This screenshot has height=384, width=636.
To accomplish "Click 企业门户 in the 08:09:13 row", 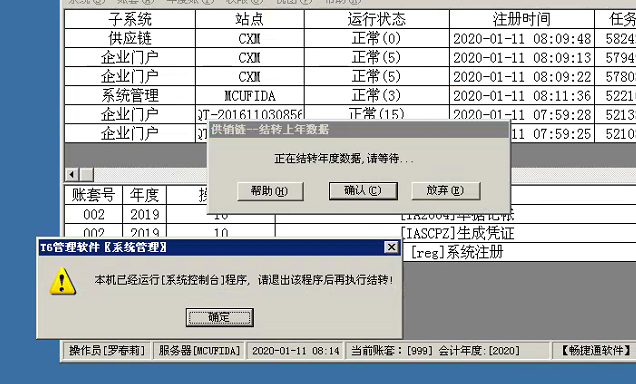I will [130, 57].
